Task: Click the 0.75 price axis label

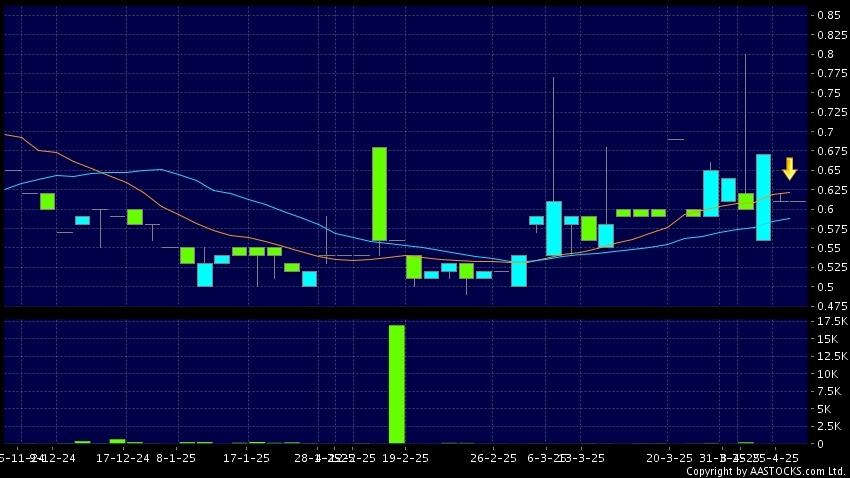Action: [829, 93]
